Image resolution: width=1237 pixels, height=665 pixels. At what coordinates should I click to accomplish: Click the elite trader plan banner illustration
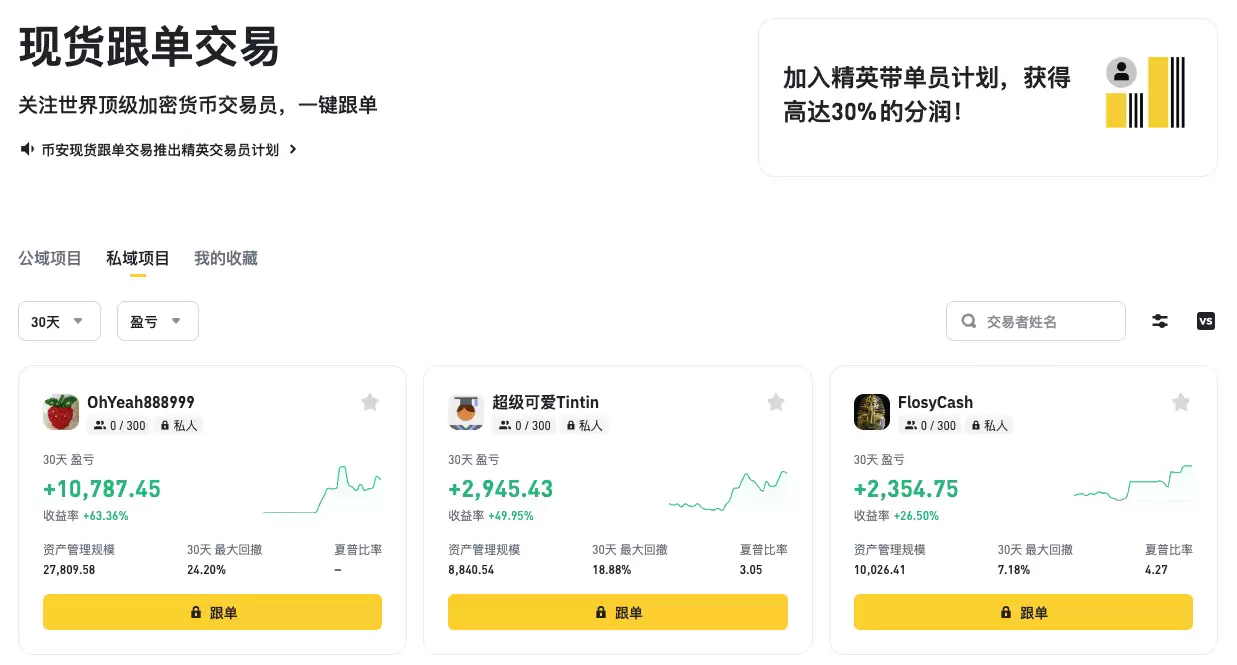pos(1145,93)
